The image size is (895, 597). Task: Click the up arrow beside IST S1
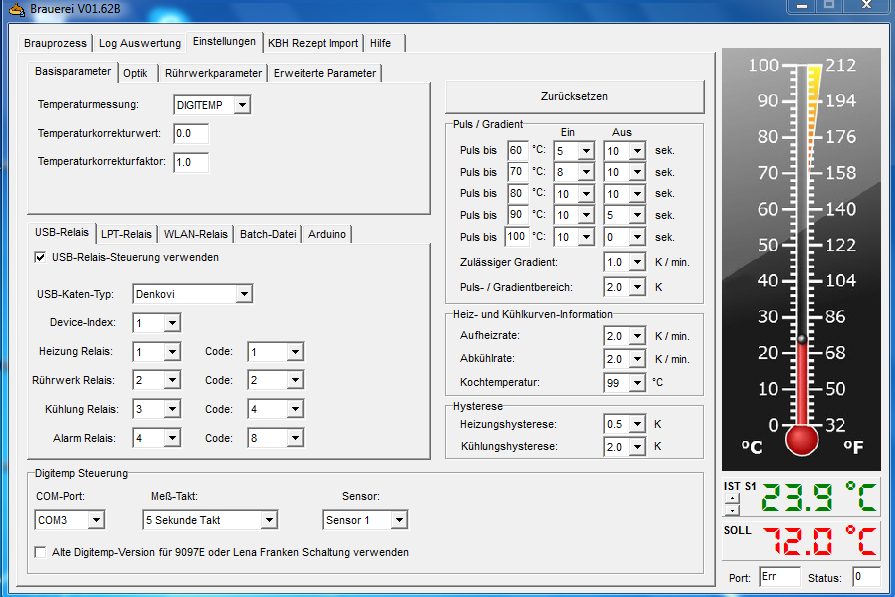pyautogui.click(x=732, y=498)
